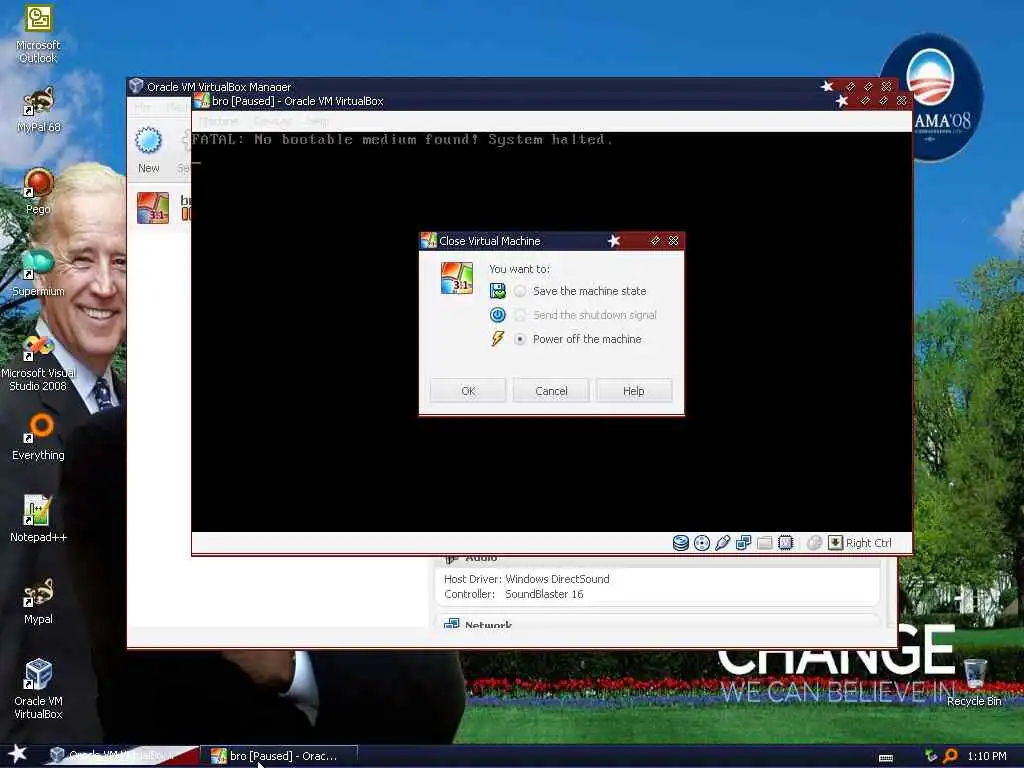Switch to Oracle VM VirtualBox Manager taskbar button
This screenshot has width=1024, height=768.
(x=121, y=756)
